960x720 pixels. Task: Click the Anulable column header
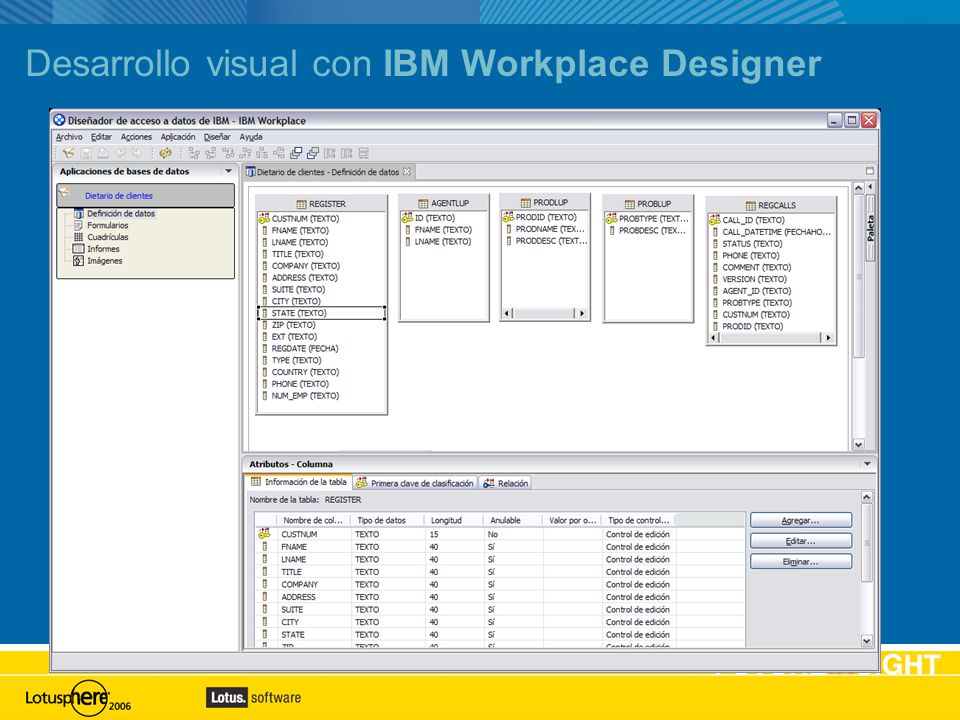(512, 520)
